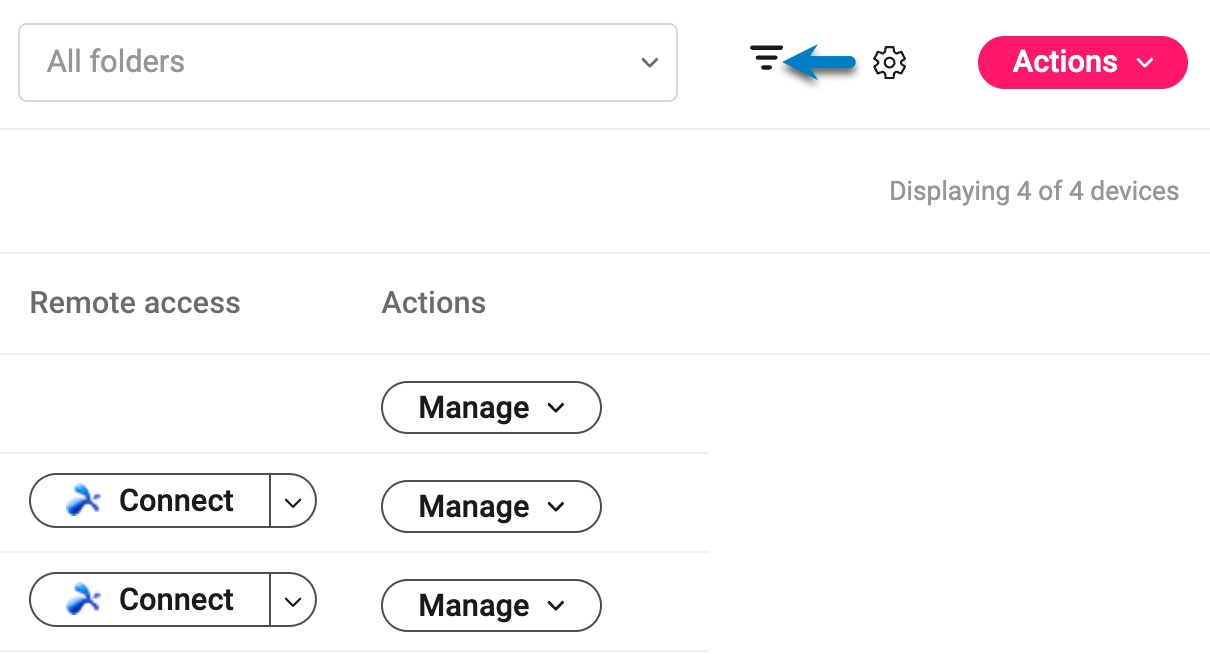Open the arrow dropdown beside the first Connect button
This screenshot has width=1210, height=654.
click(293, 502)
